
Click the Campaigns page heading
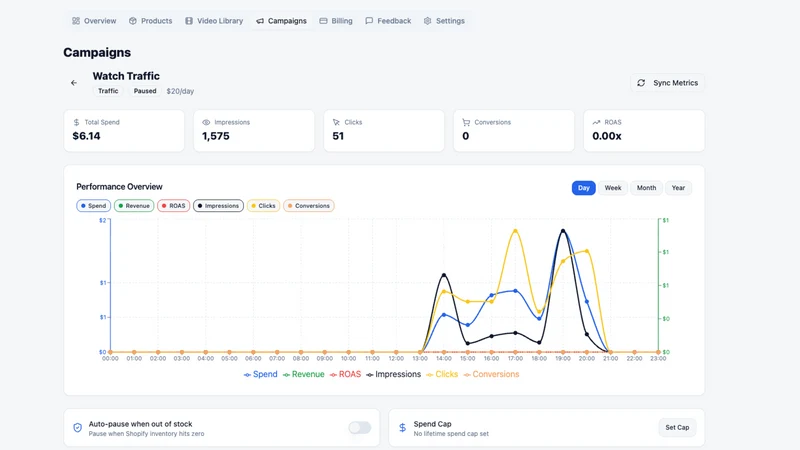[97, 53]
